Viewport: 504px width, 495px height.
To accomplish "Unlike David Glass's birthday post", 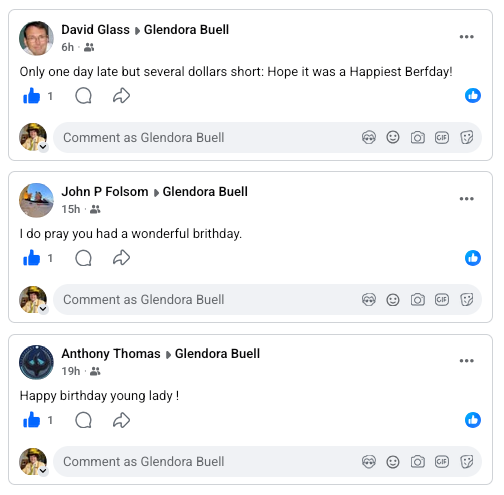I will point(31,96).
